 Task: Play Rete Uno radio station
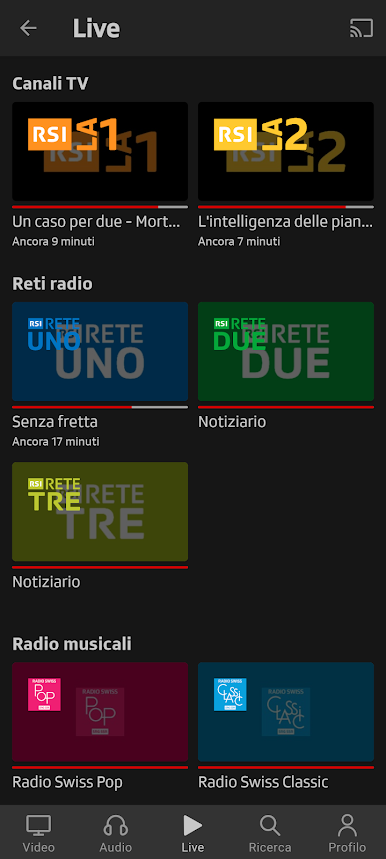click(100, 352)
